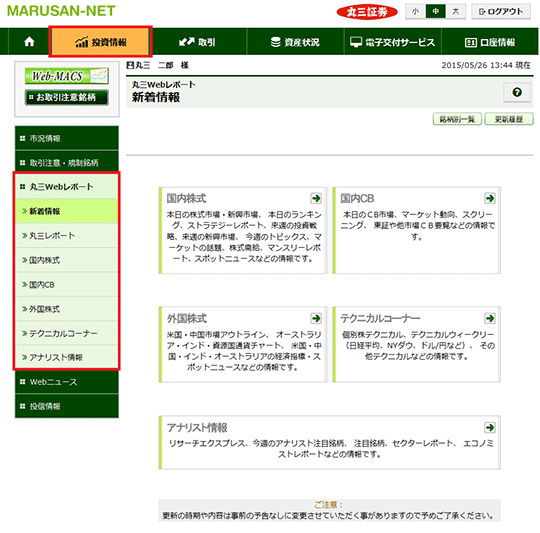Open the 投資情報 tab
540x533 pixels.
coord(101,42)
